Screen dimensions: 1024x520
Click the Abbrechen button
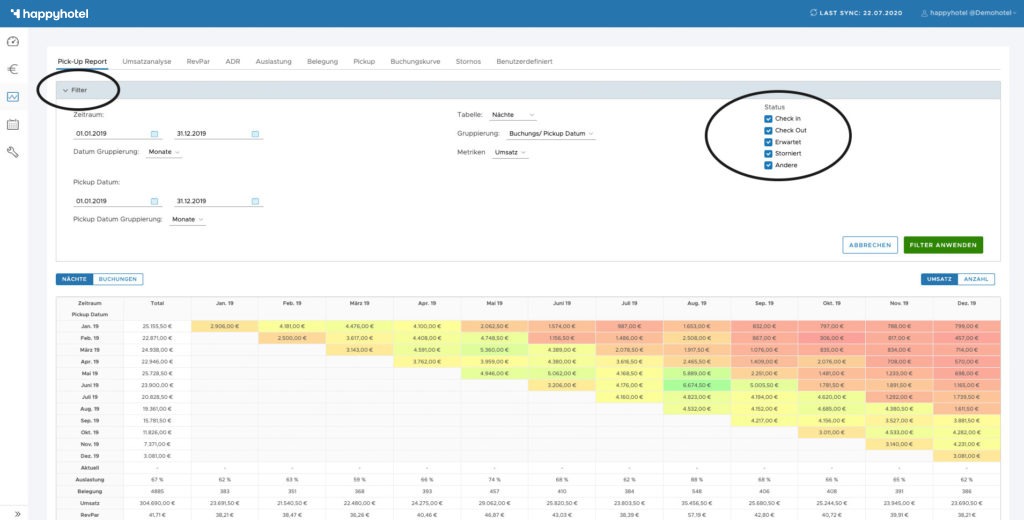870,245
